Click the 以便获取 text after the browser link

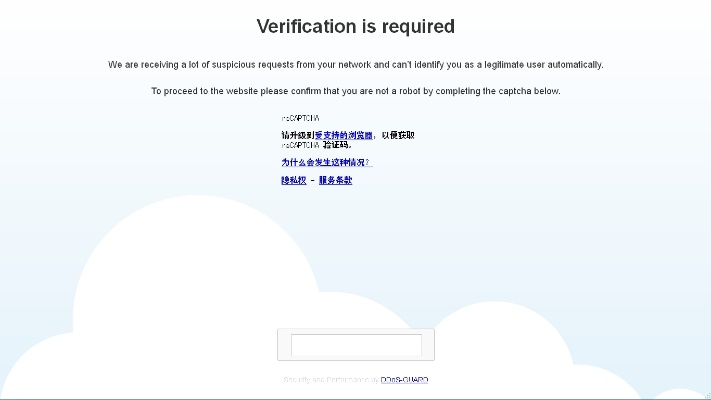(397, 135)
